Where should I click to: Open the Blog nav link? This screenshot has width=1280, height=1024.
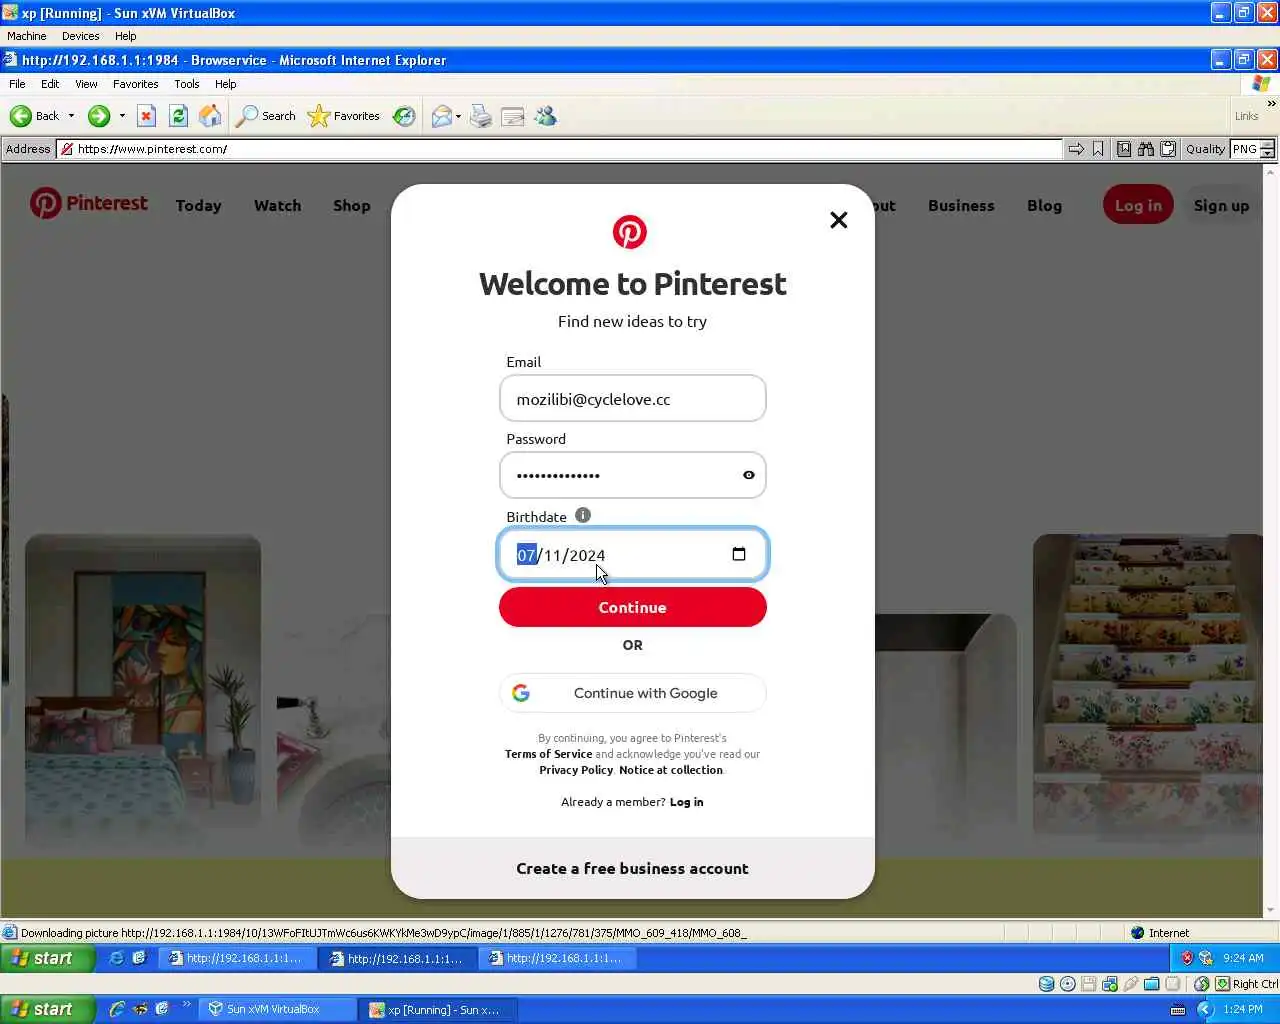click(x=1044, y=205)
